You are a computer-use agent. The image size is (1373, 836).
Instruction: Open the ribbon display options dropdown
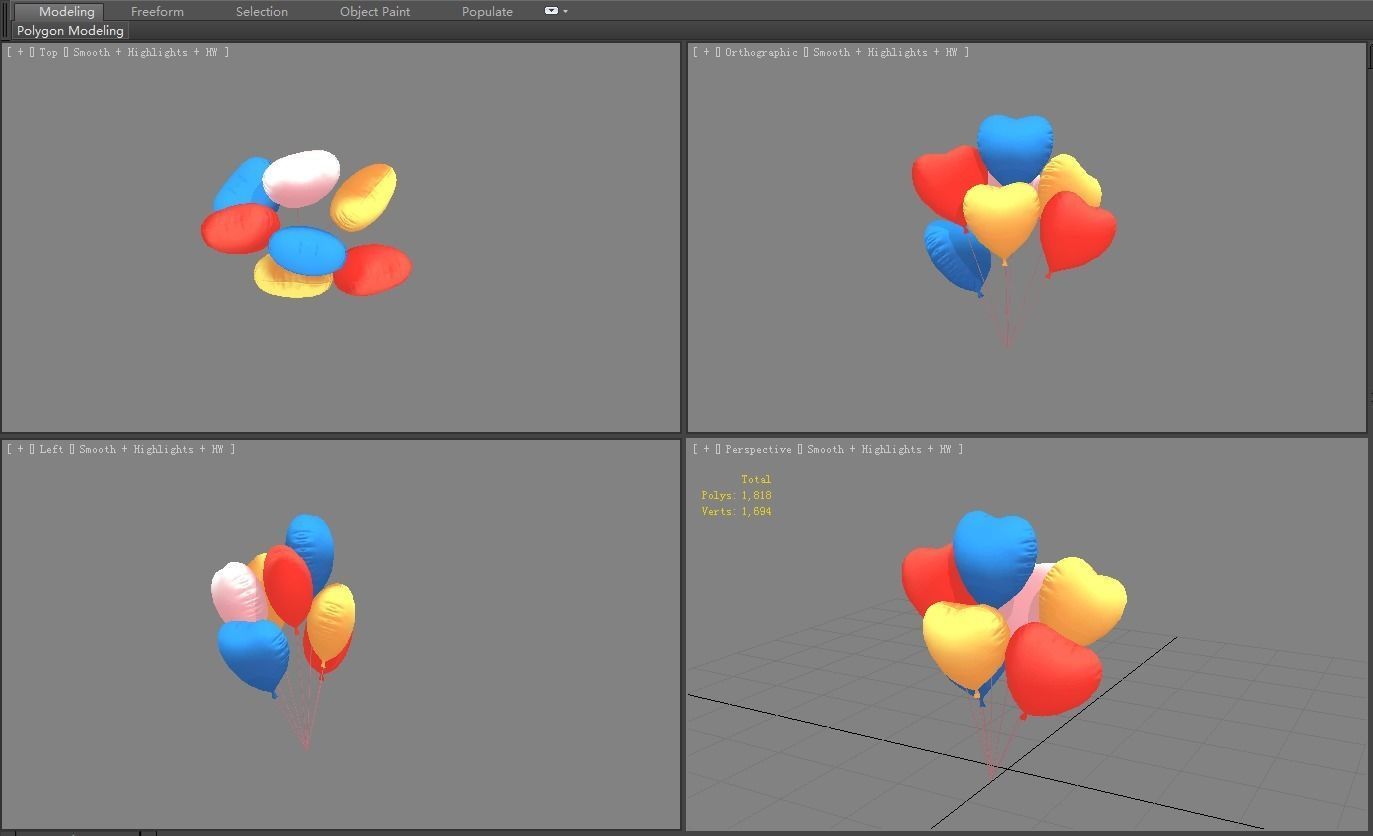pos(556,11)
